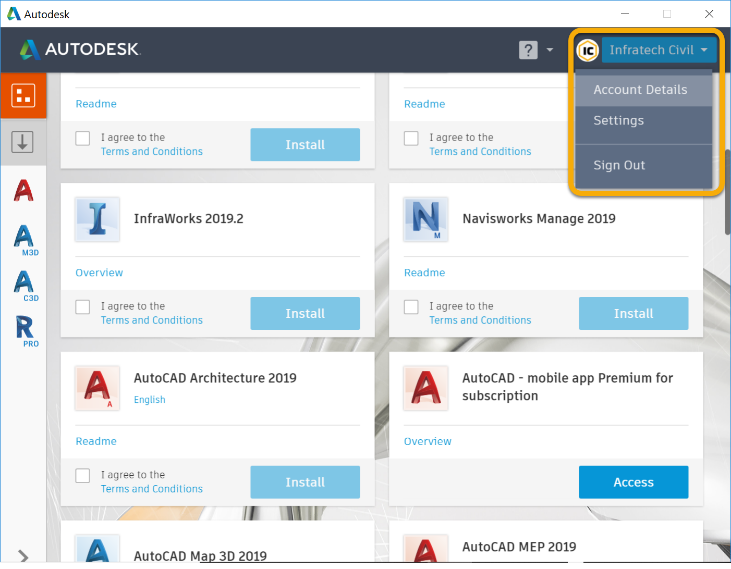Open the Navisworks Manage 2019 Readme link
This screenshot has width=731, height=569.
(424, 273)
